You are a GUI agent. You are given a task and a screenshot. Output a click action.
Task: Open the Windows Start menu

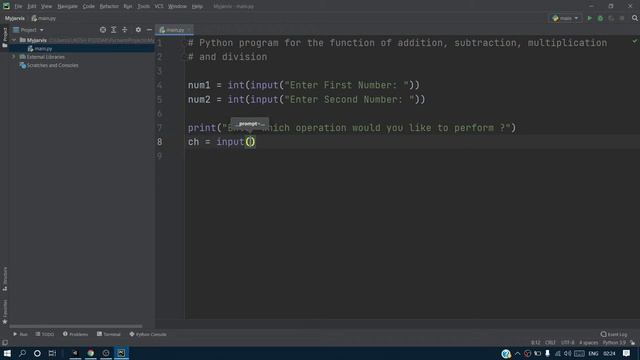(x=7, y=353)
